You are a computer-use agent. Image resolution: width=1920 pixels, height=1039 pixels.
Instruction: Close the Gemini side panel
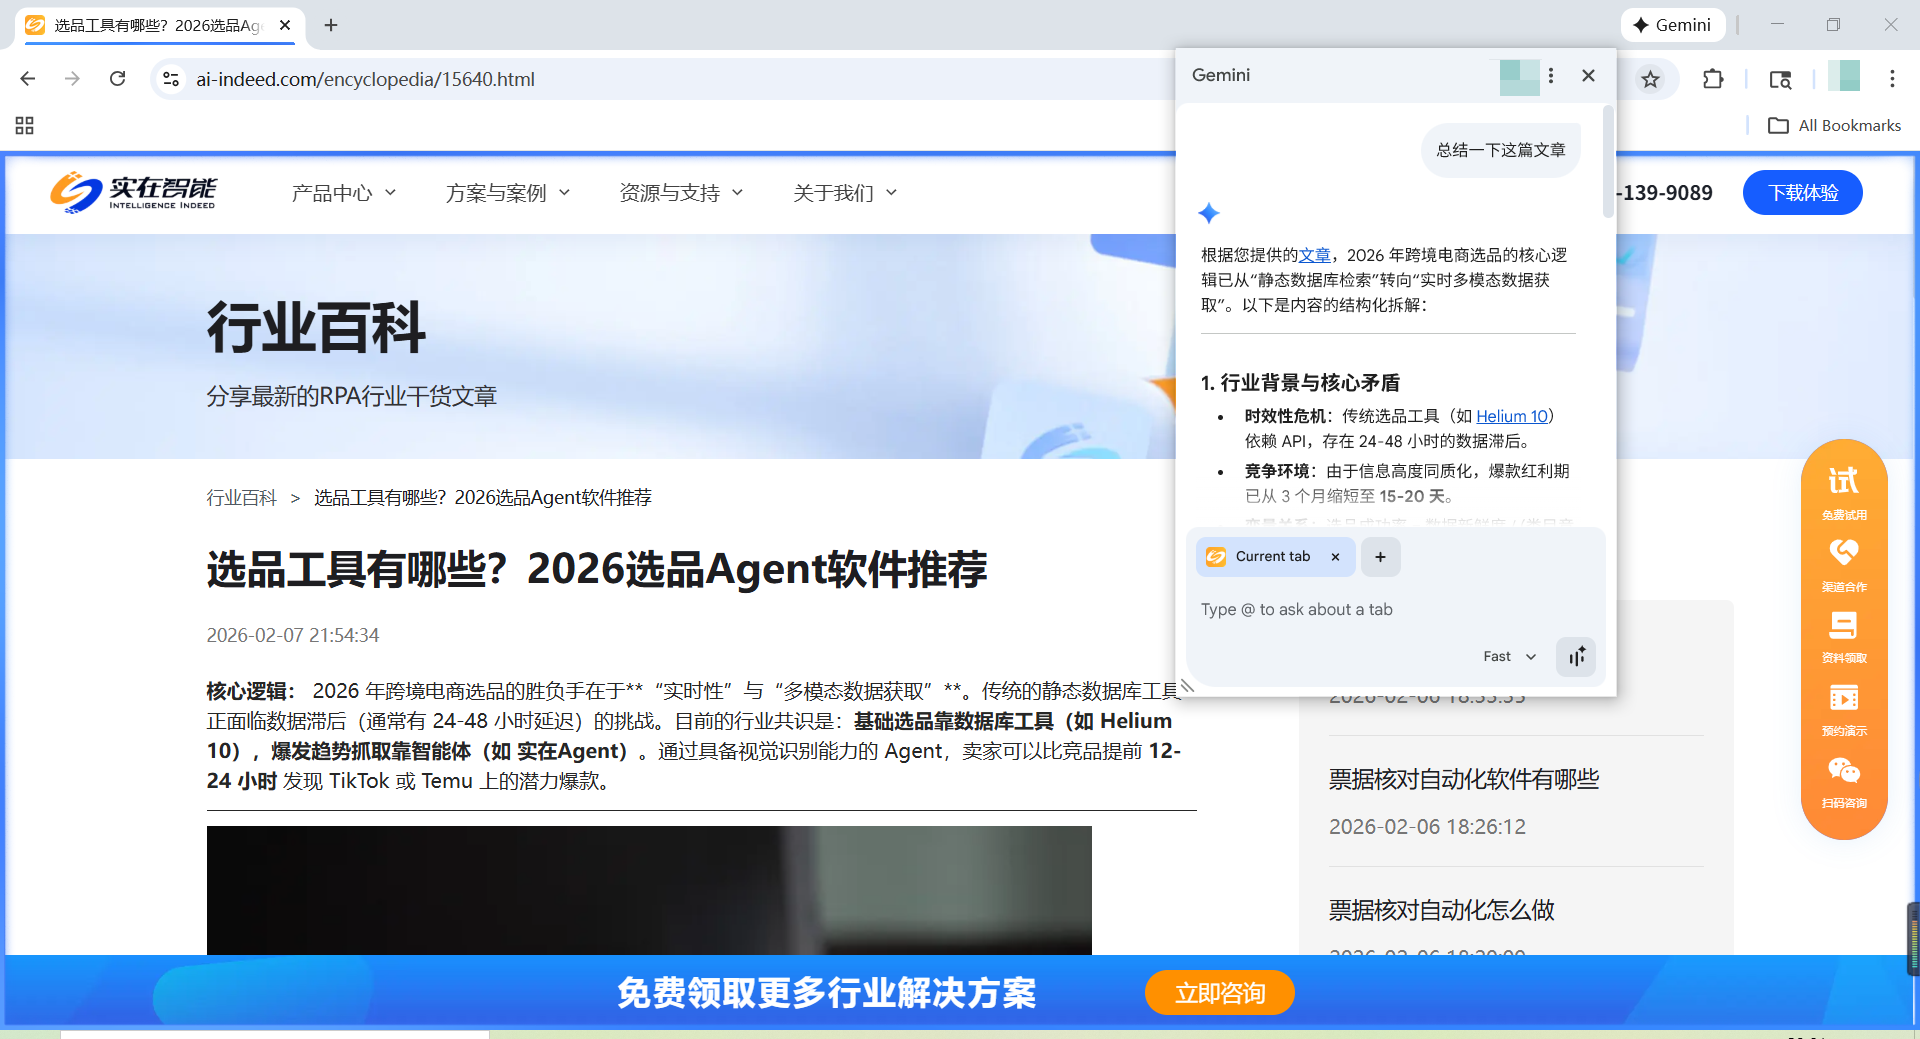pyautogui.click(x=1588, y=76)
